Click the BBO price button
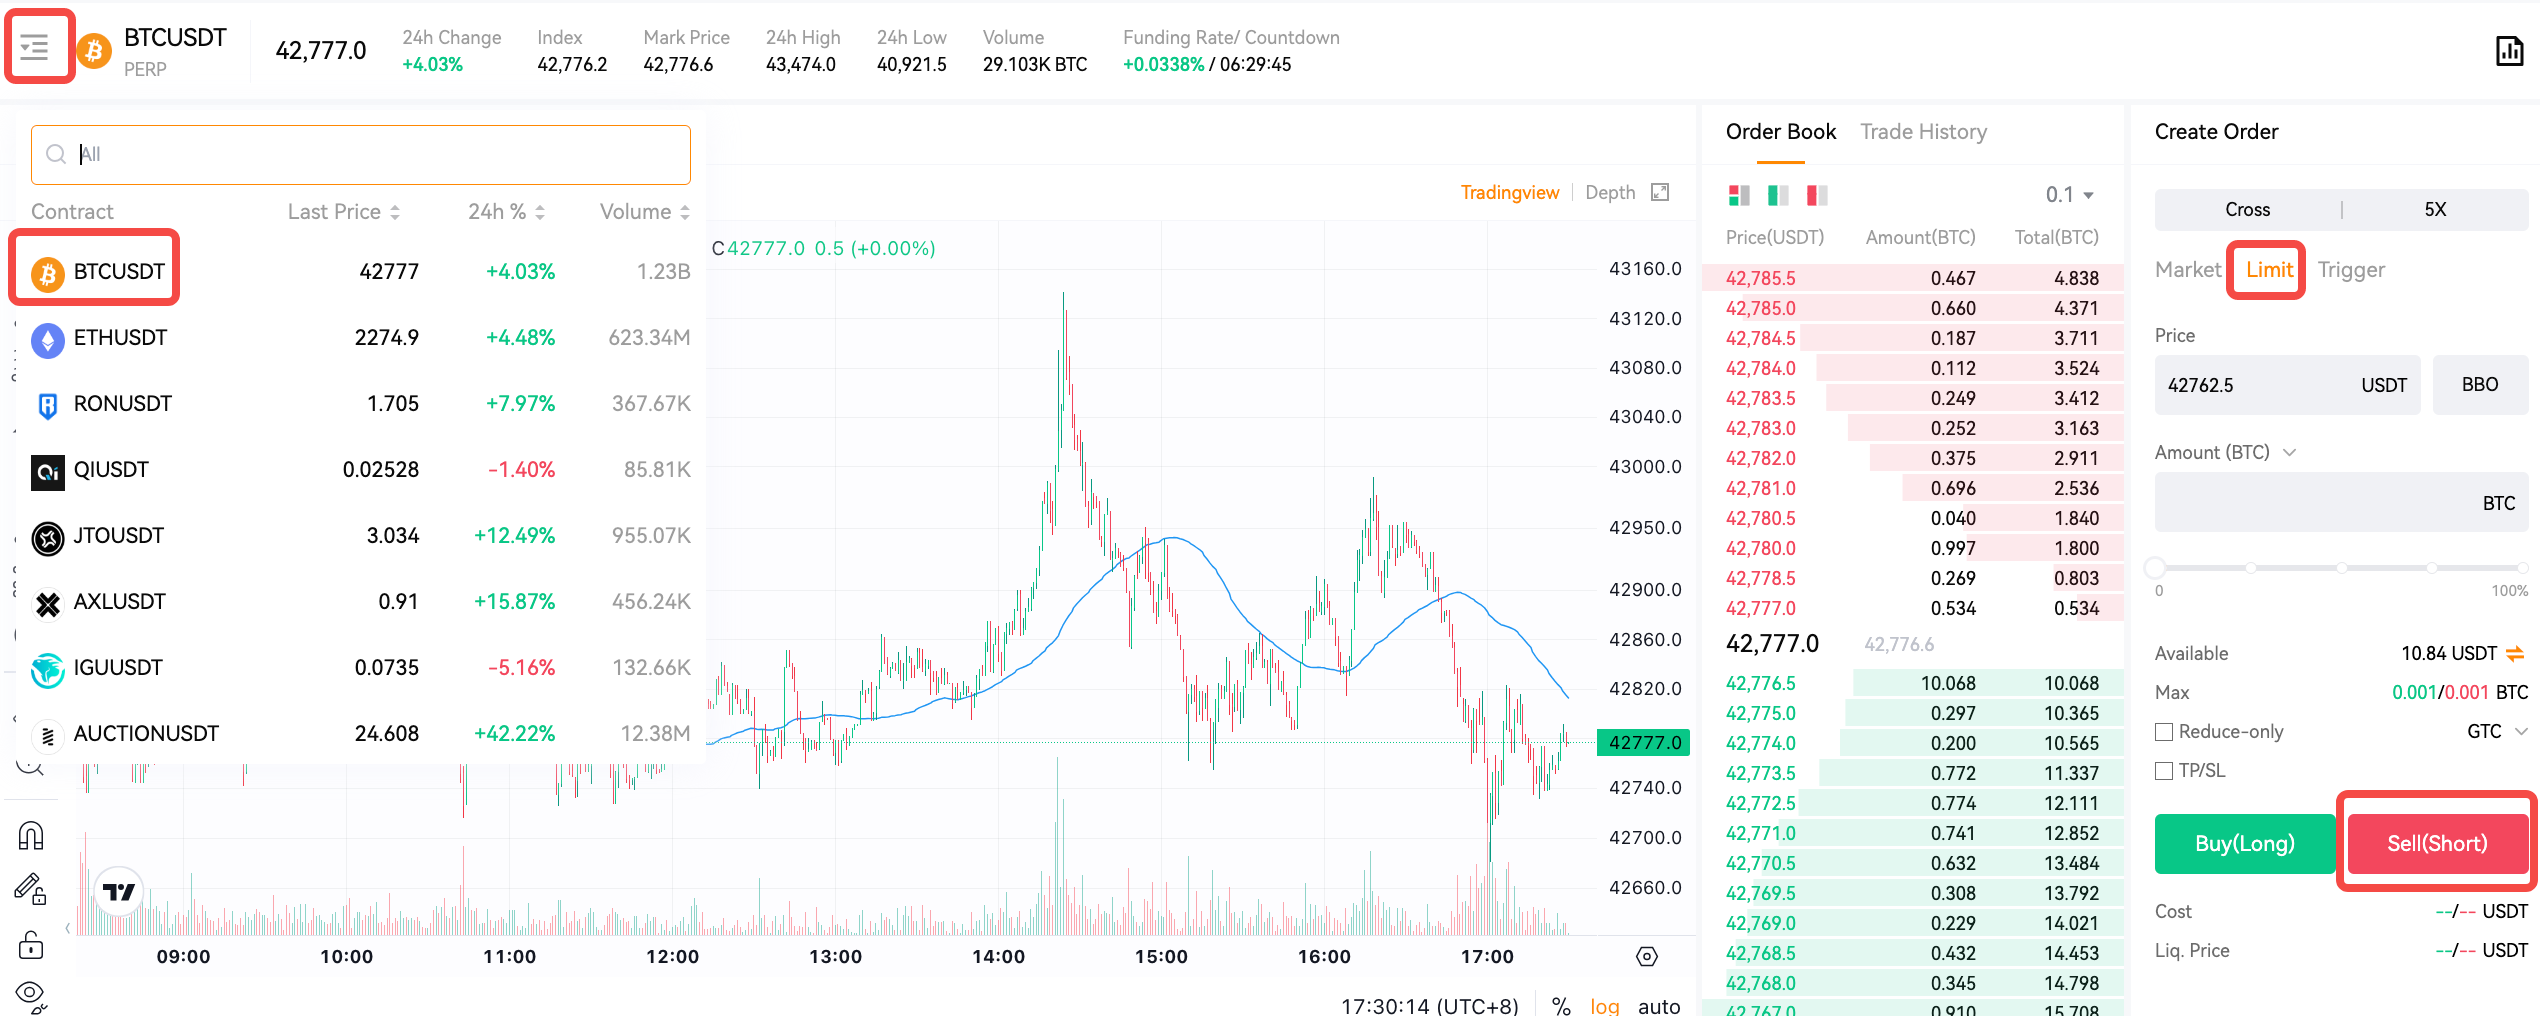The width and height of the screenshot is (2540, 1016). click(x=2479, y=385)
